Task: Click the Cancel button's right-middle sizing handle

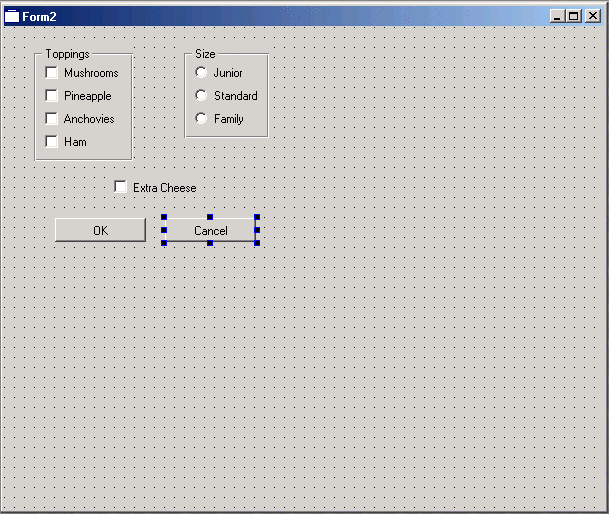Action: click(x=257, y=230)
